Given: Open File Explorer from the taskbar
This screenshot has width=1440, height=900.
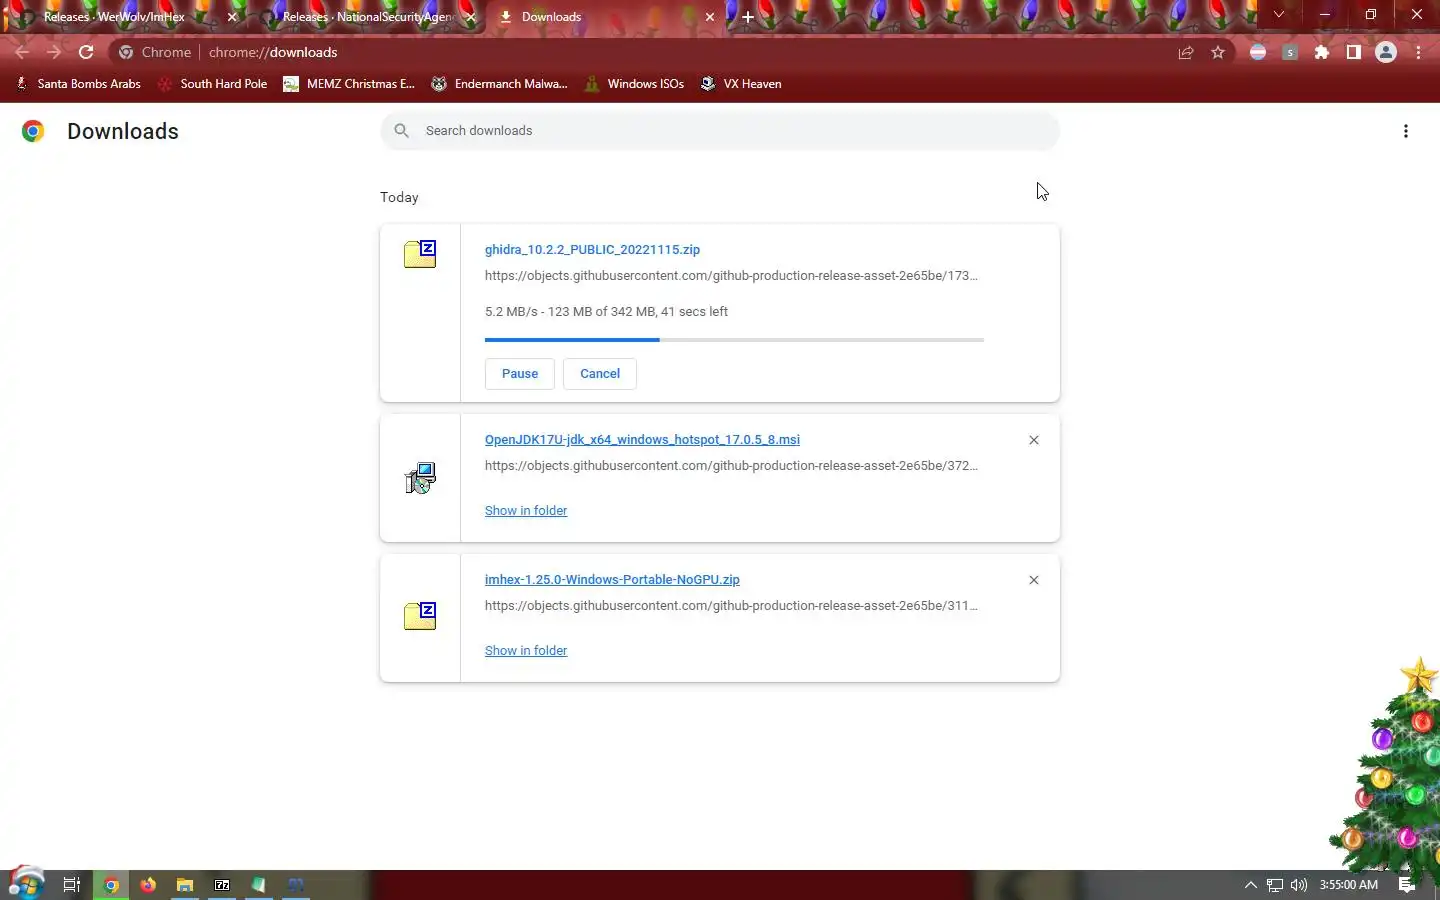Looking at the screenshot, I should click(x=185, y=885).
